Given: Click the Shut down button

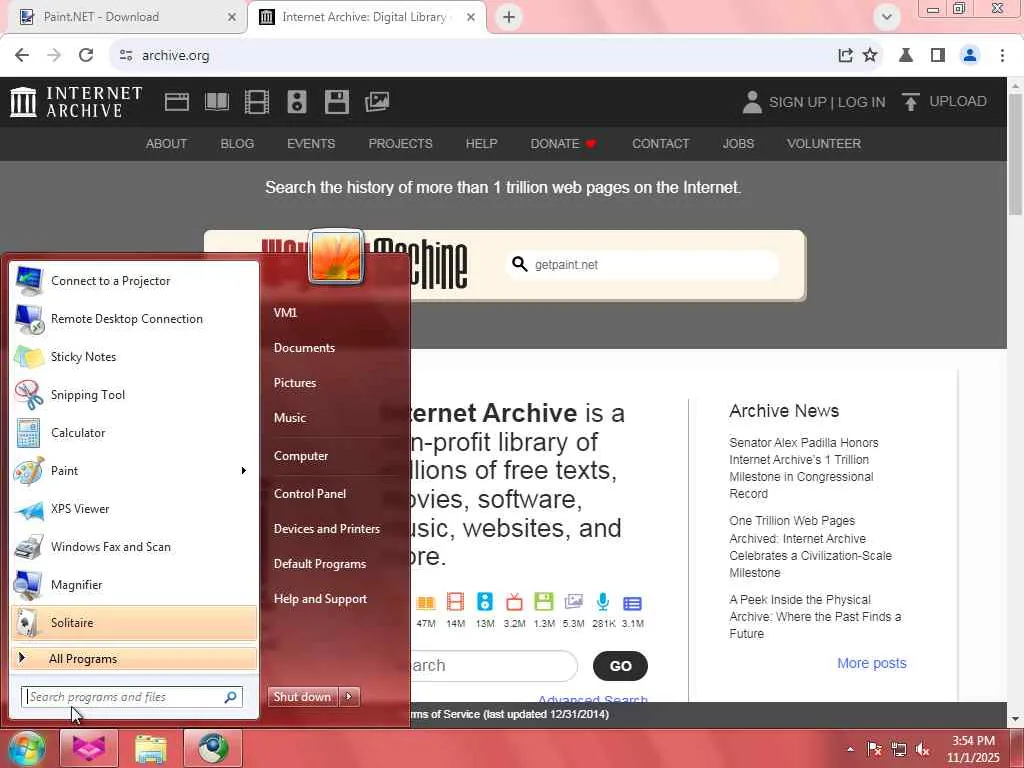Looking at the screenshot, I should [x=303, y=697].
